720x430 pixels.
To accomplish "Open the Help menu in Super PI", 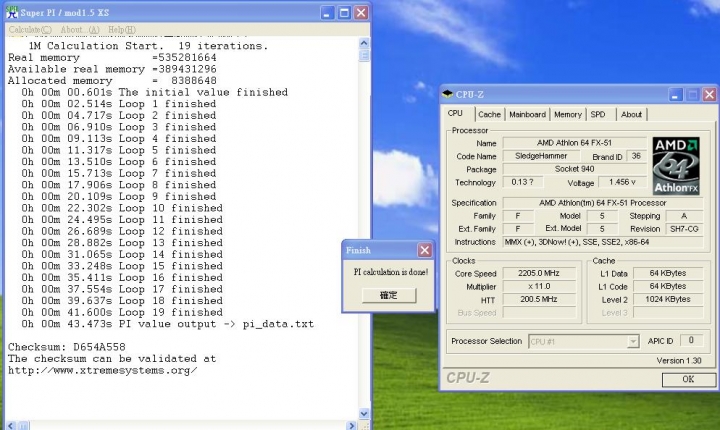I will [122, 30].
